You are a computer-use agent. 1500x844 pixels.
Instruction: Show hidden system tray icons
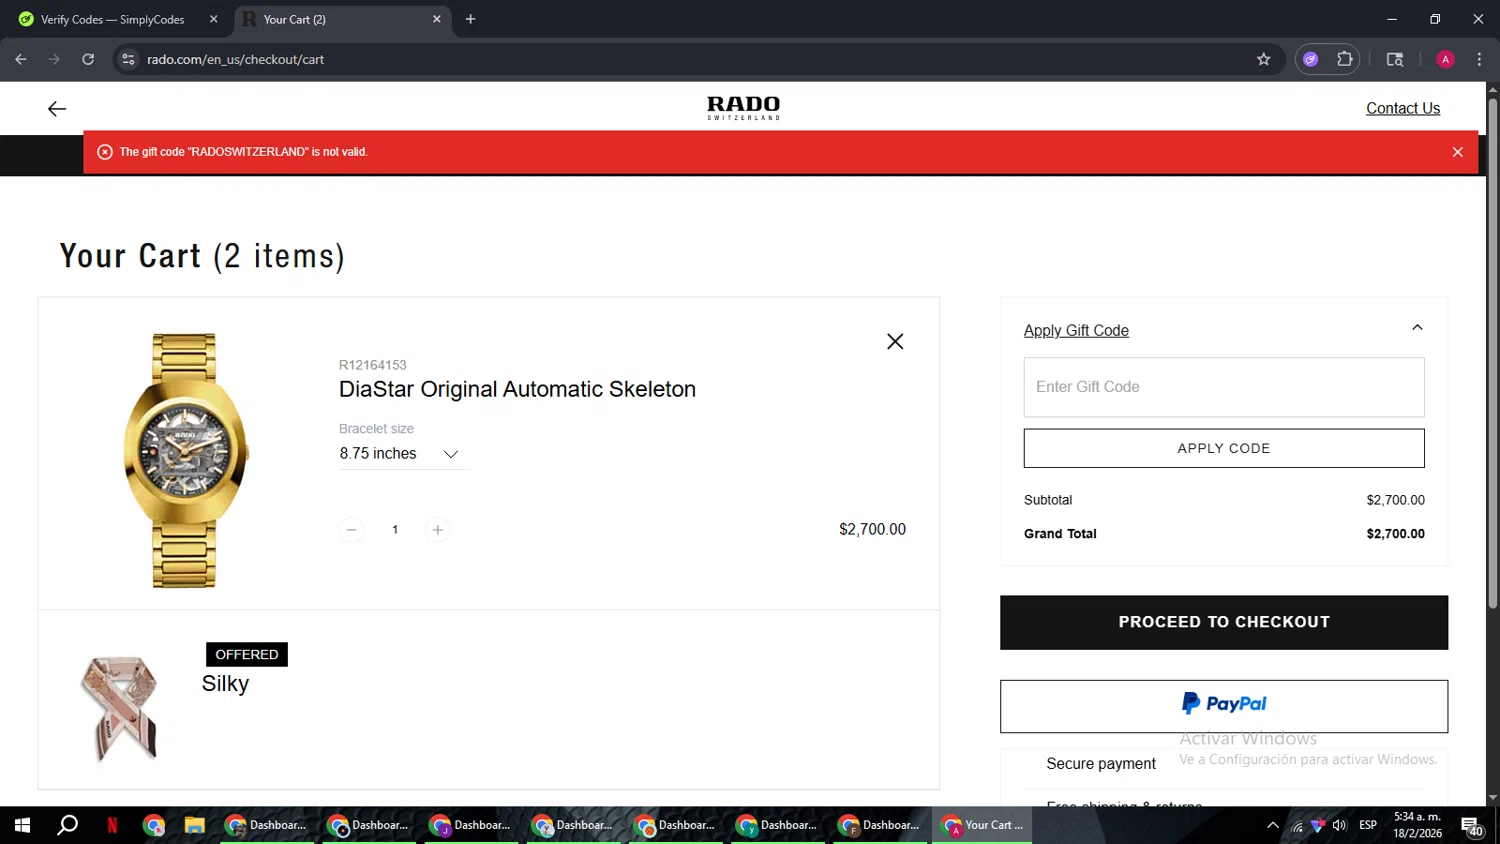click(x=1272, y=825)
